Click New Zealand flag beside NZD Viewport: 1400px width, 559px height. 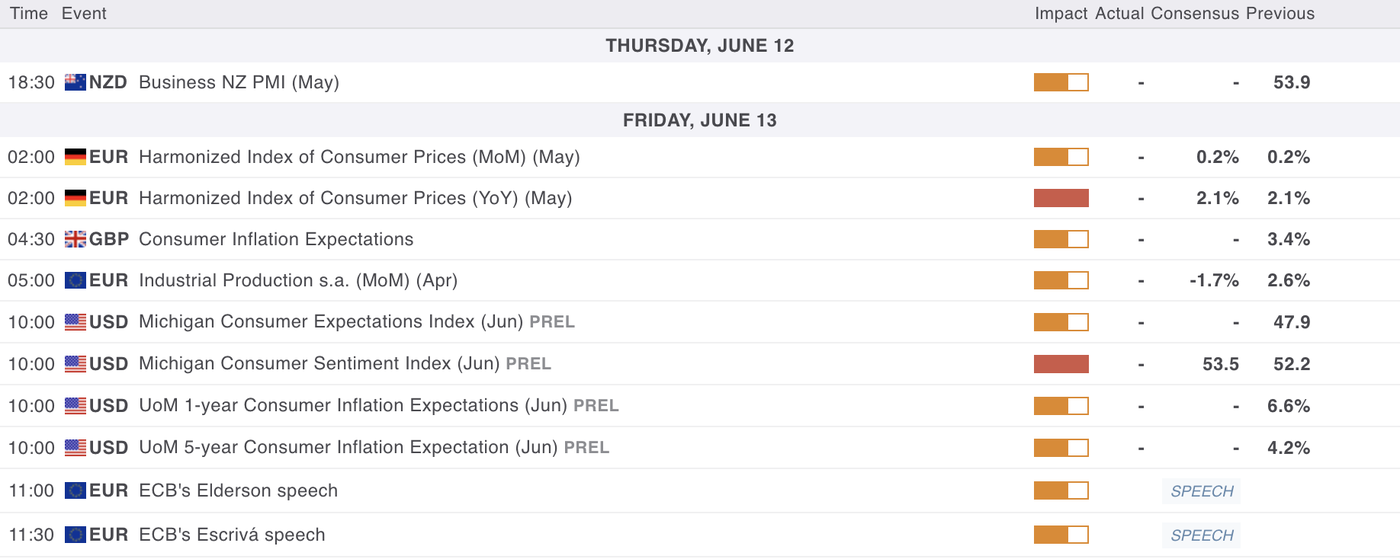tap(75, 82)
